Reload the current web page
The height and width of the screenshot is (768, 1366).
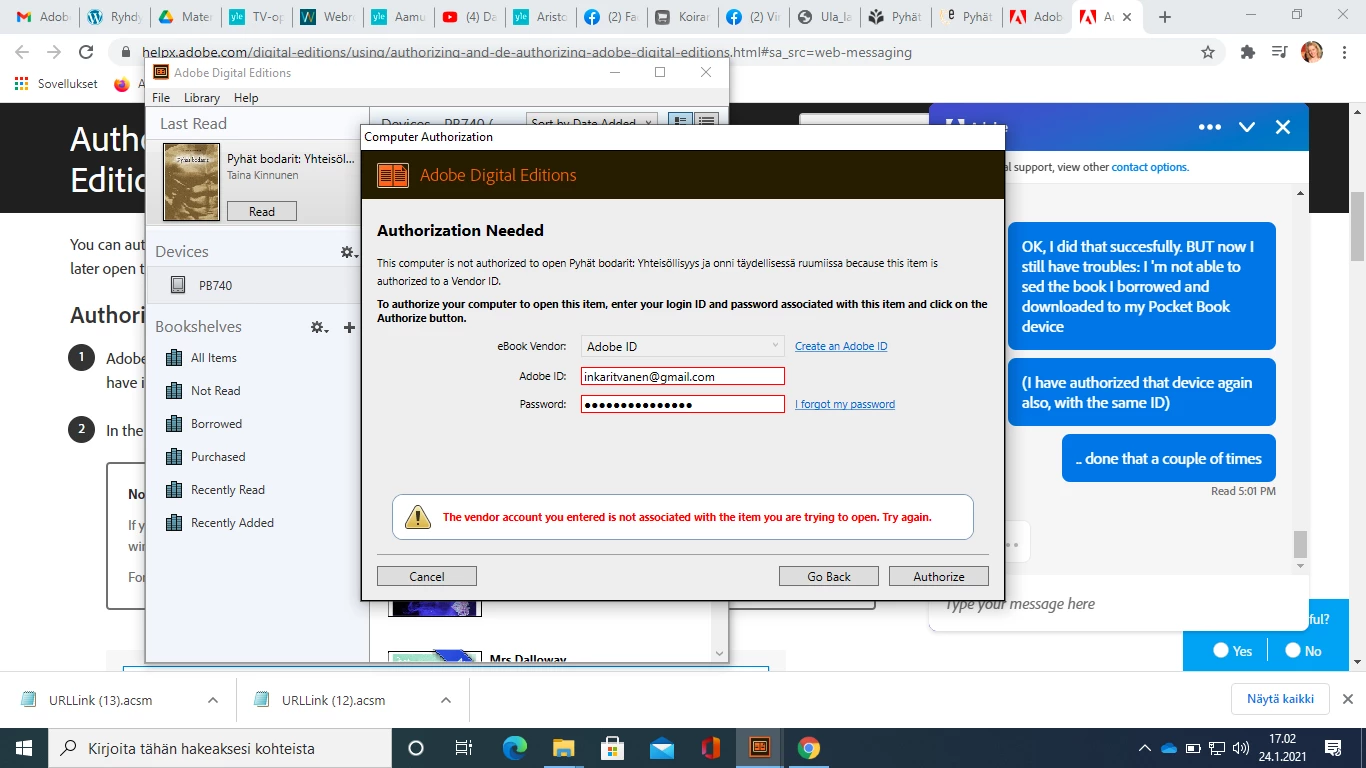pyautogui.click(x=86, y=52)
